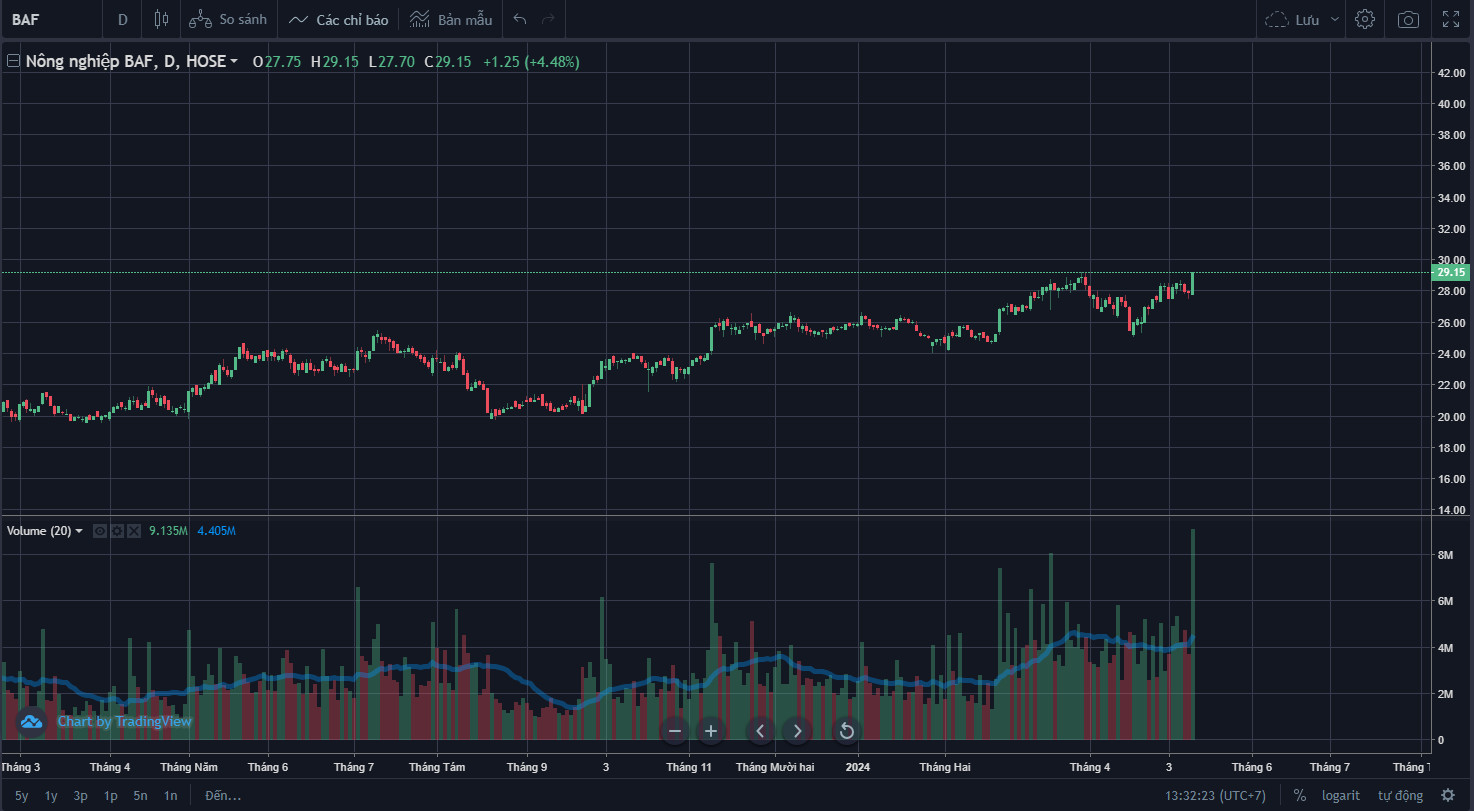Image resolution: width=1474 pixels, height=811 pixels.
Task: Open the Các chỉ báo indicators dialog
Action: (338, 19)
